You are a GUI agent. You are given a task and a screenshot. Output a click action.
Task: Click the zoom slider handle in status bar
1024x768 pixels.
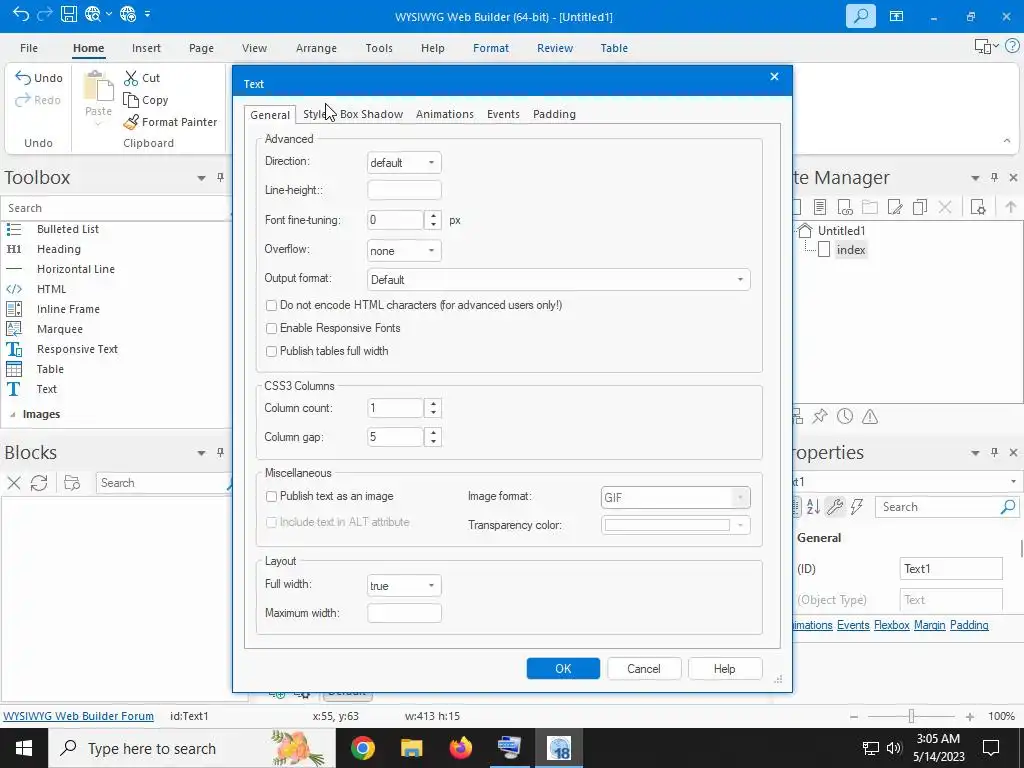pos(911,716)
